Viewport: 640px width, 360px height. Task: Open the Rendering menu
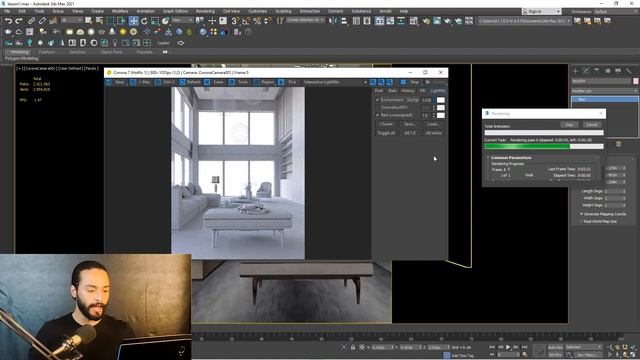pos(205,11)
